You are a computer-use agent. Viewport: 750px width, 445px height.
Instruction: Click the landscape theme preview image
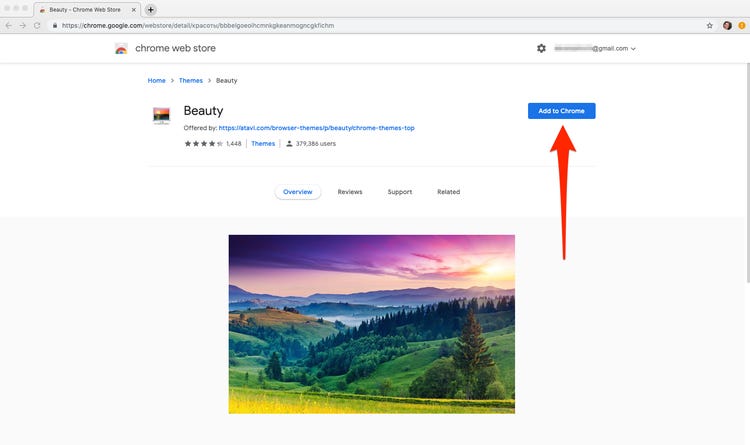coord(371,324)
